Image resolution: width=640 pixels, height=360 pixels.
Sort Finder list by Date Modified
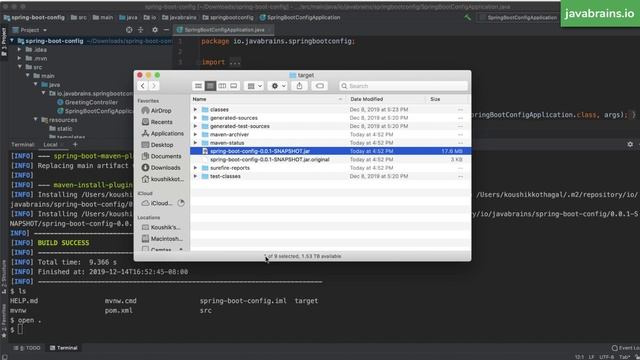click(386, 99)
